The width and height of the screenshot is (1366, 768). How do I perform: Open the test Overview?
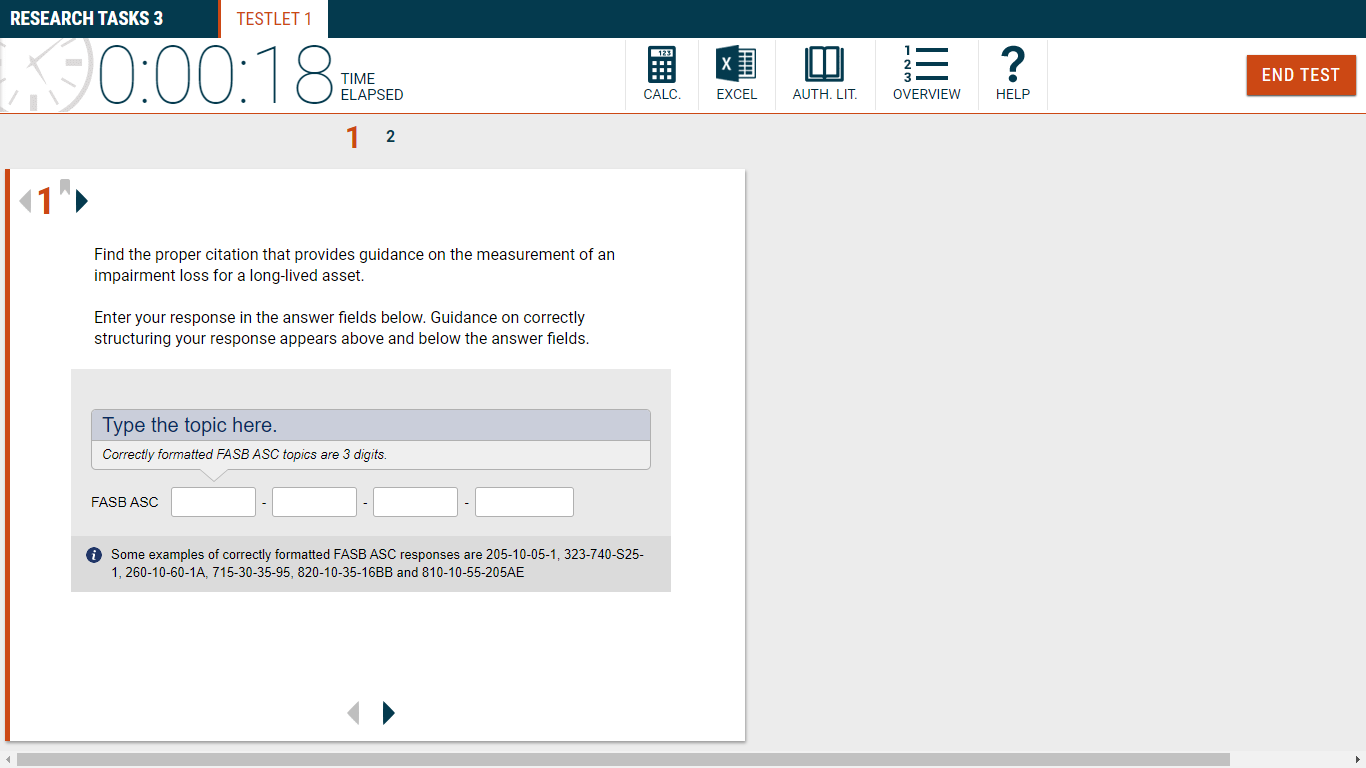point(926,73)
